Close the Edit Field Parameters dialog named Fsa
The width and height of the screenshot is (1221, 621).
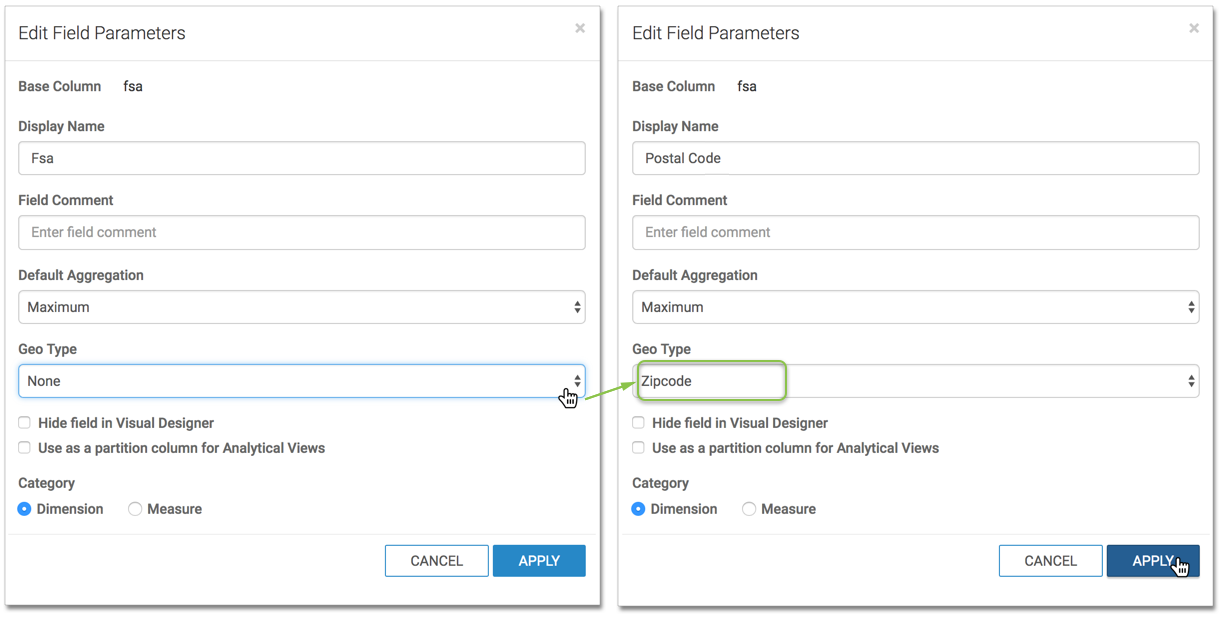pos(580,29)
